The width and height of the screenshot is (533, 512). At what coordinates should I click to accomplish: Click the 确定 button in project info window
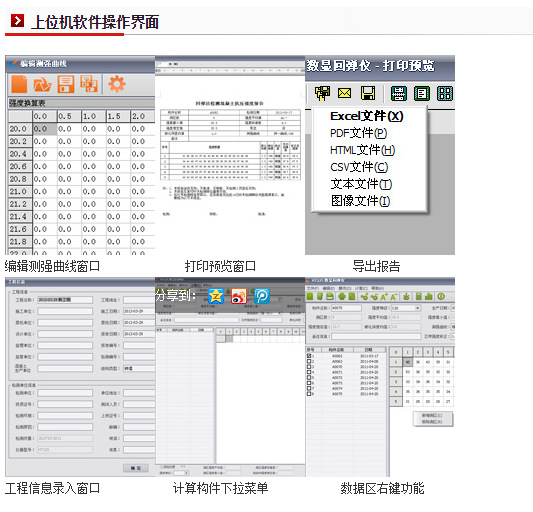click(136, 468)
